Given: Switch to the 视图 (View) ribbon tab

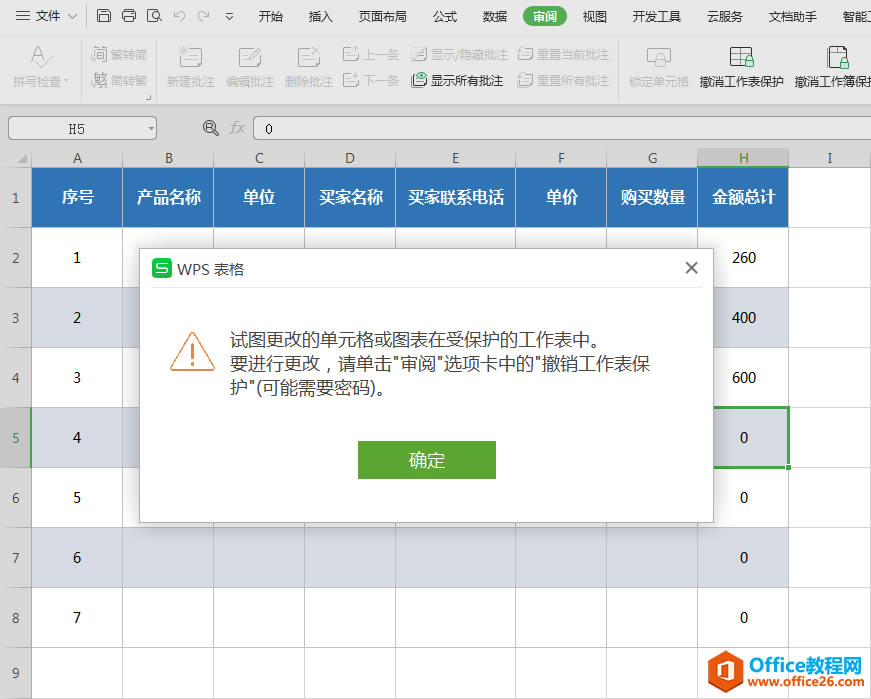Looking at the screenshot, I should tap(595, 16).
